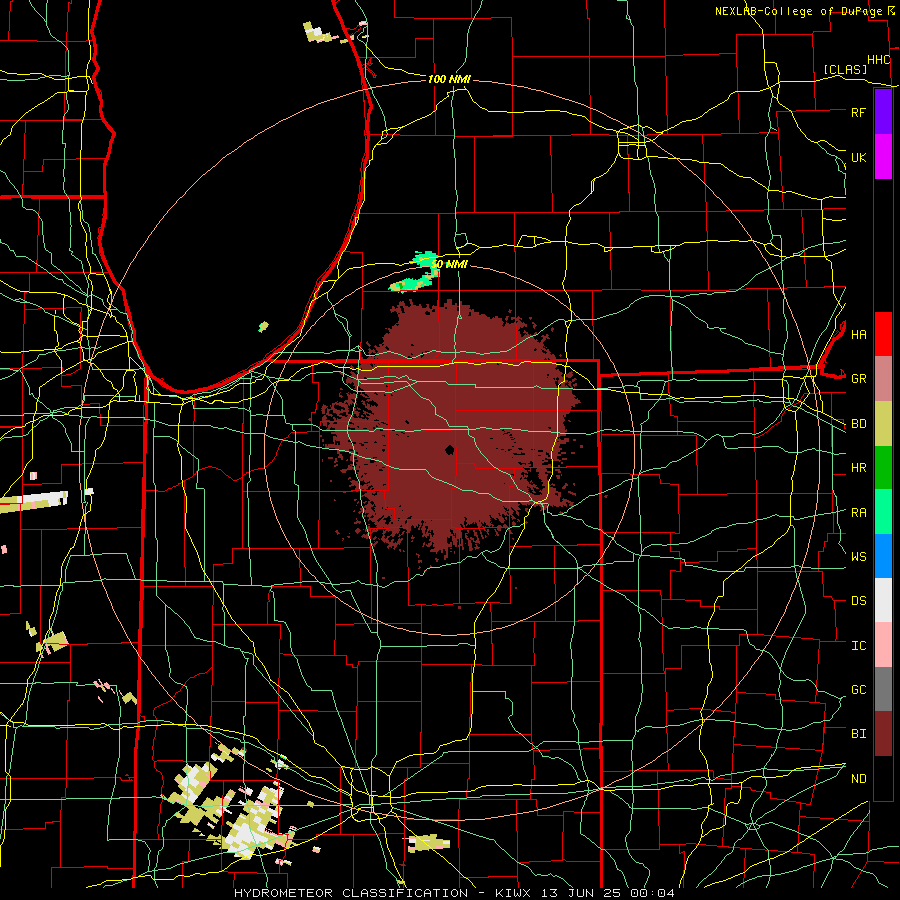Click the black radar site marker

449,449
